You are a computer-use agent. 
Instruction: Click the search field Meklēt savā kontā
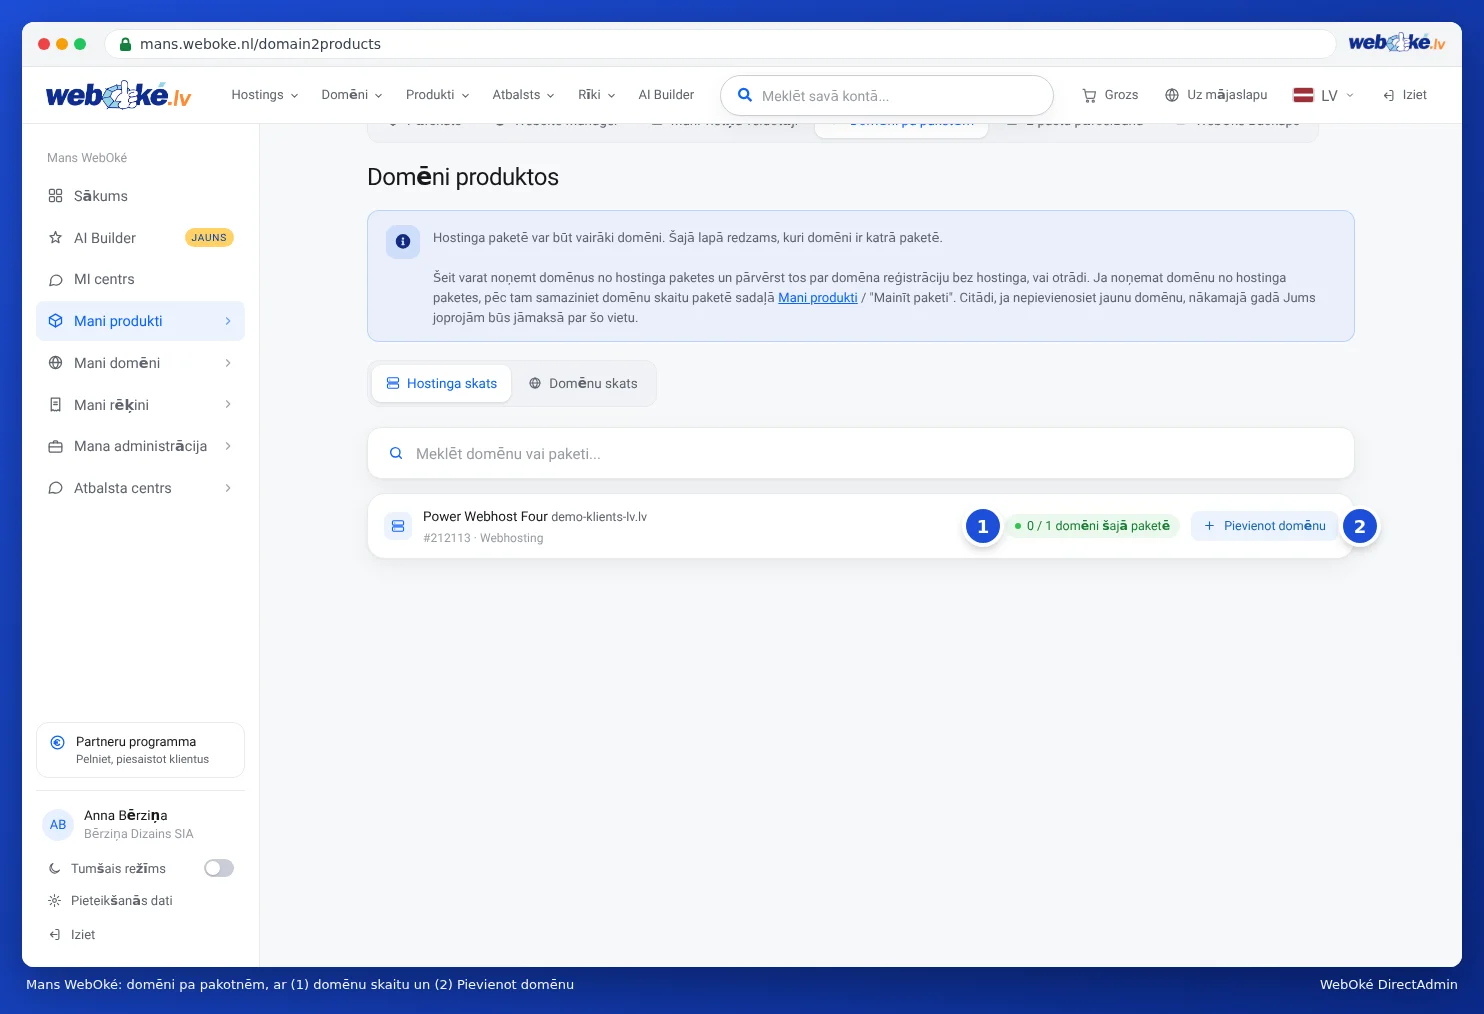(887, 96)
